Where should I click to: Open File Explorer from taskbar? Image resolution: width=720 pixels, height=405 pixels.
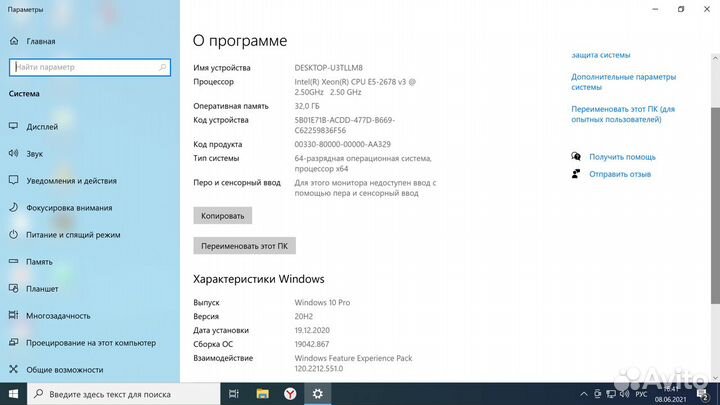262,394
